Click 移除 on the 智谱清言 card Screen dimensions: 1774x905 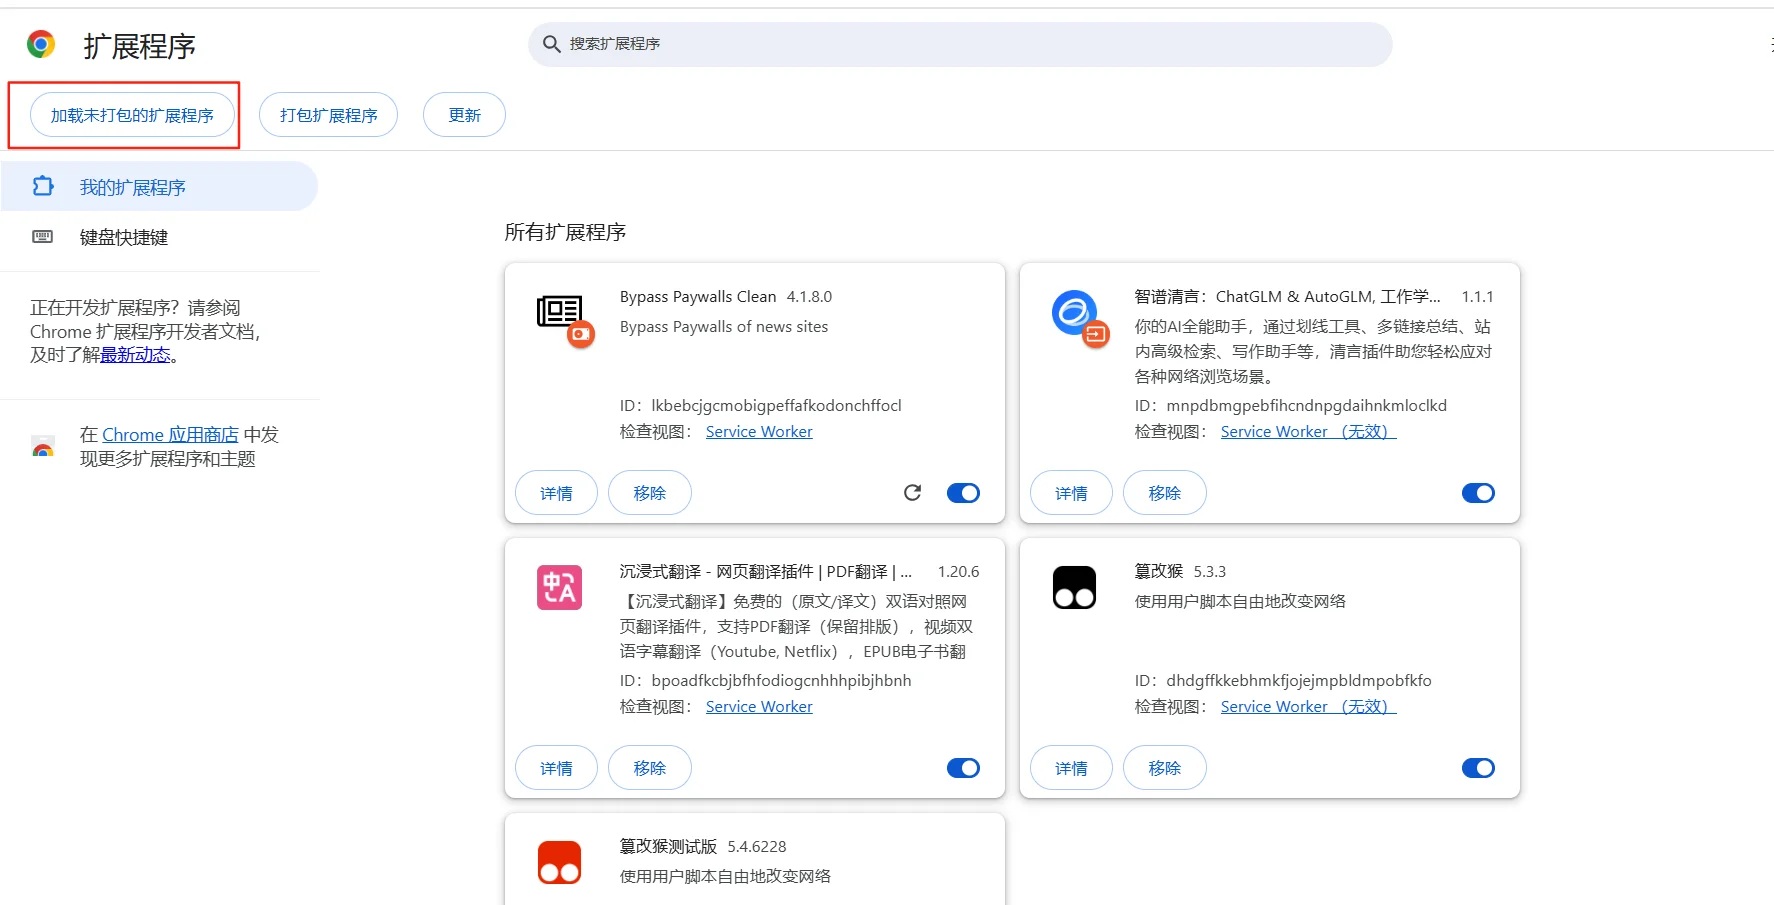[x=1163, y=492]
